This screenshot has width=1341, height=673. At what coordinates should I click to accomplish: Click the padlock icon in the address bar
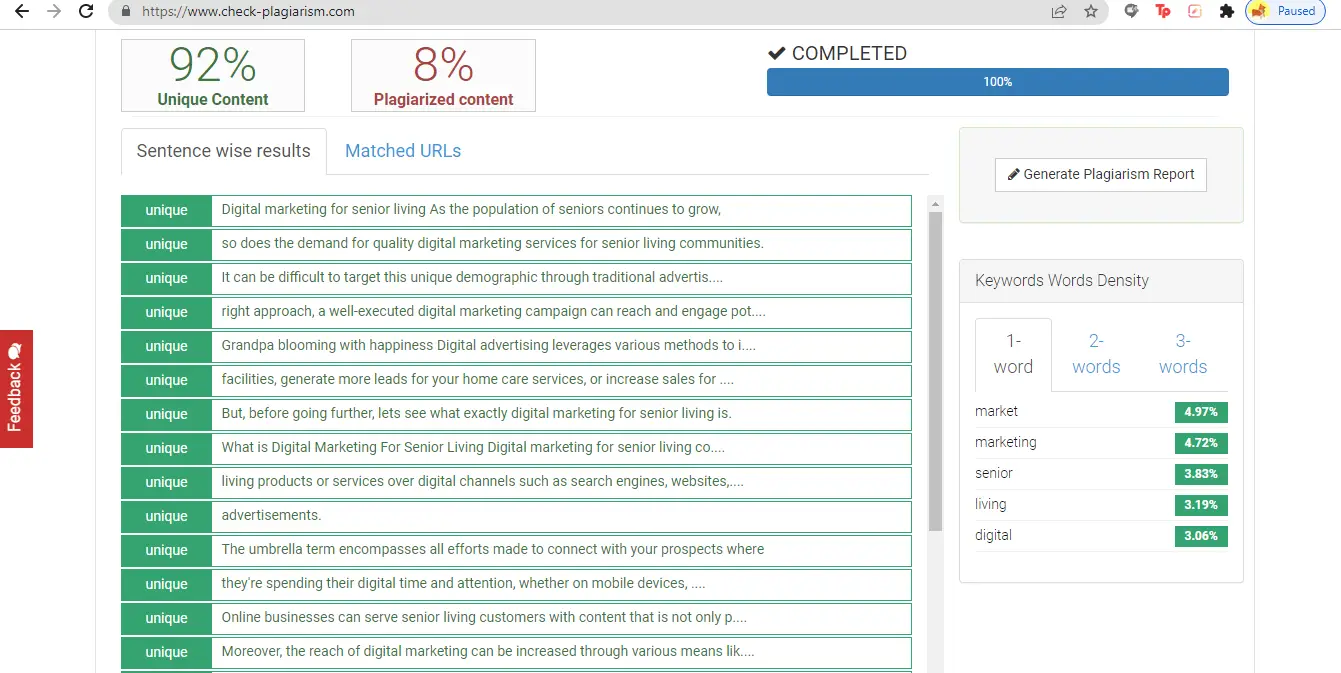click(x=124, y=12)
